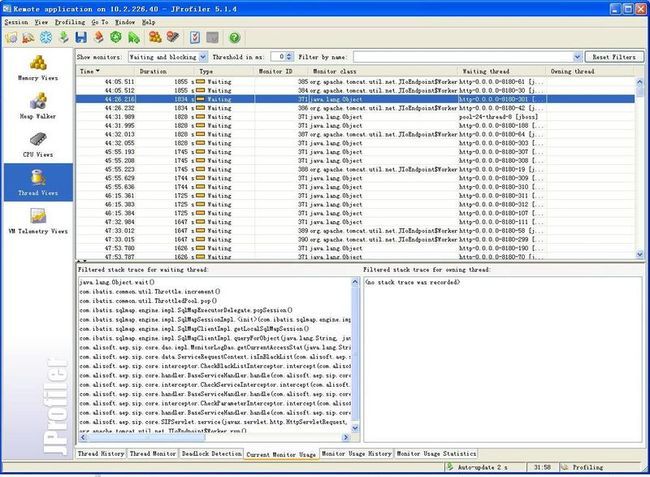
Task: Increase the Threshold in ms value
Action: click(289, 54)
